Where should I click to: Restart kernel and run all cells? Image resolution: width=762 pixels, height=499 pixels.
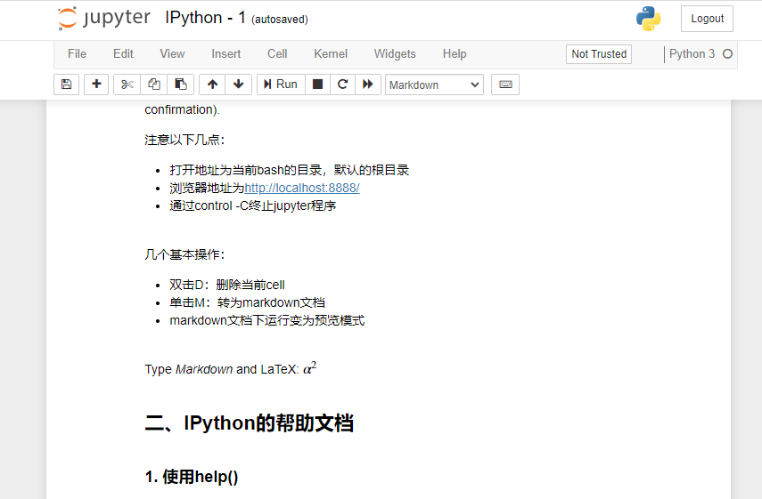click(368, 85)
